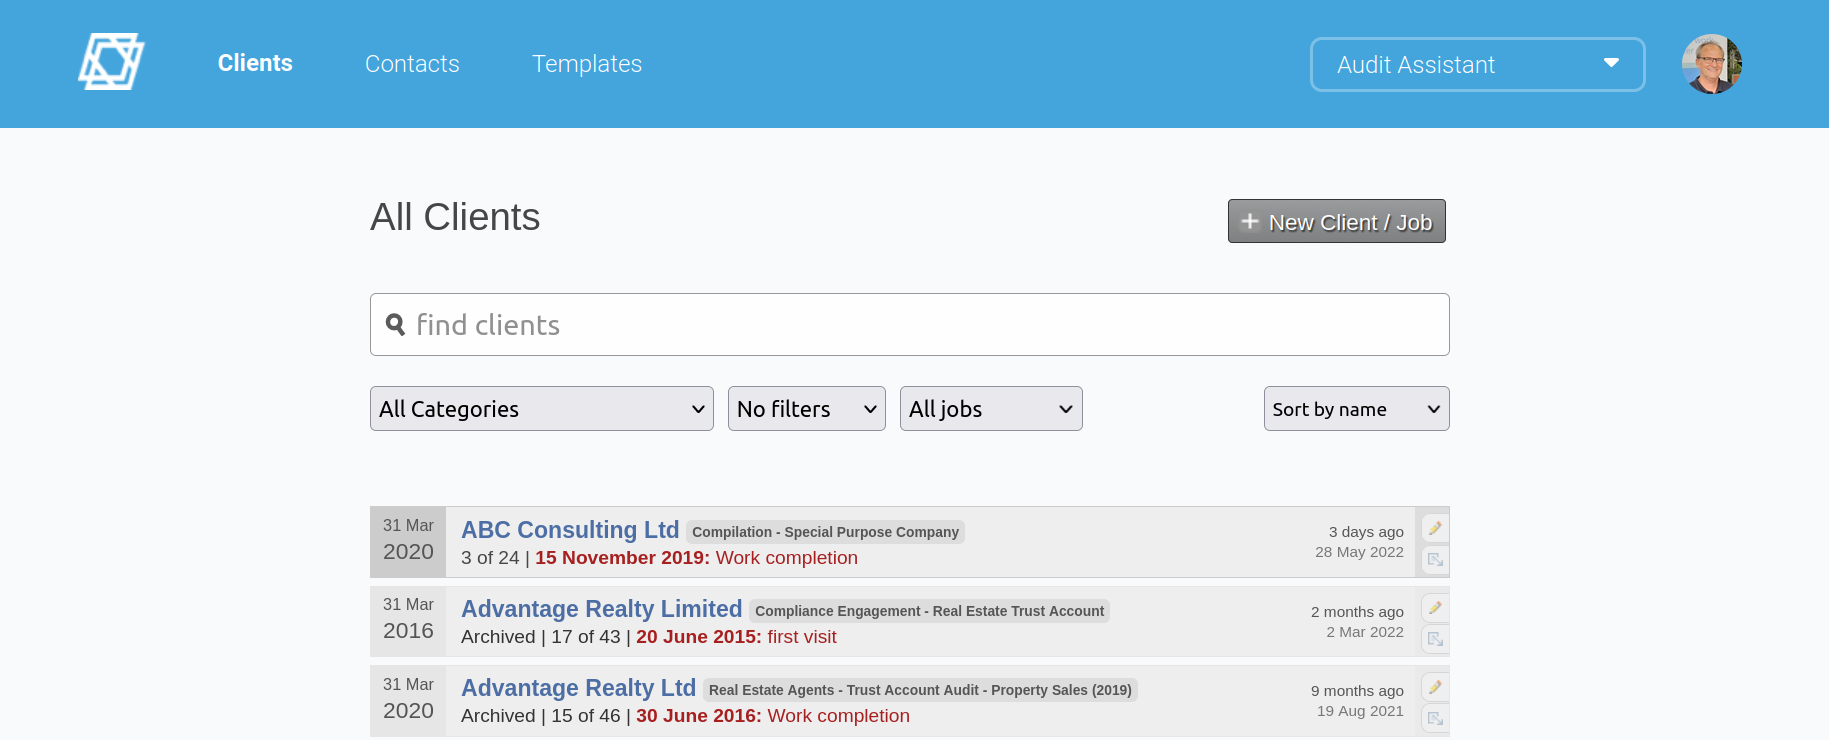Go to the Clients tab
1829x740 pixels.
point(255,63)
